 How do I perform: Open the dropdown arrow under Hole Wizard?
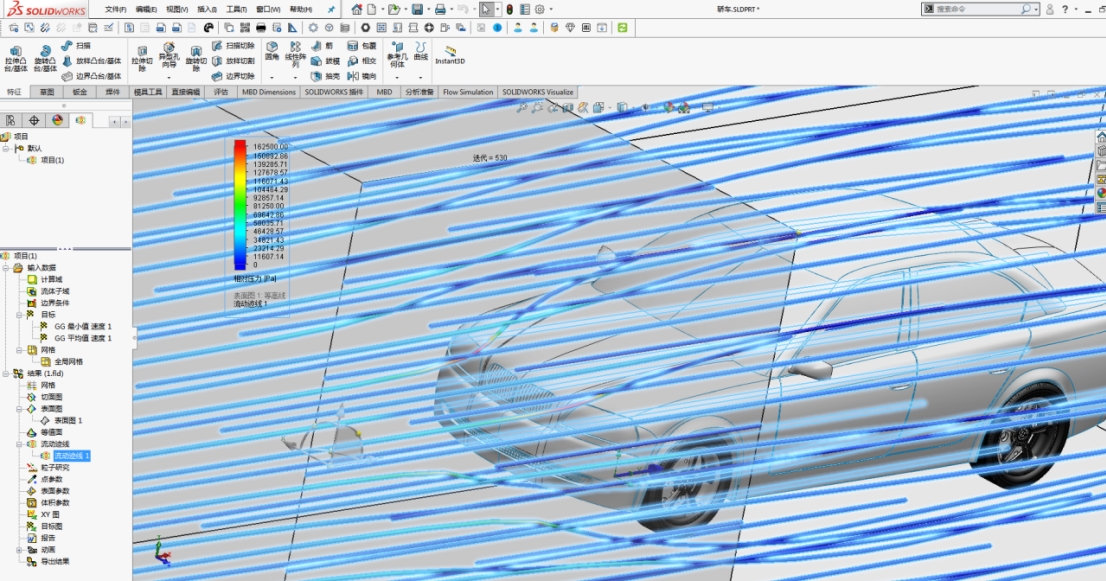pyautogui.click(x=169, y=77)
